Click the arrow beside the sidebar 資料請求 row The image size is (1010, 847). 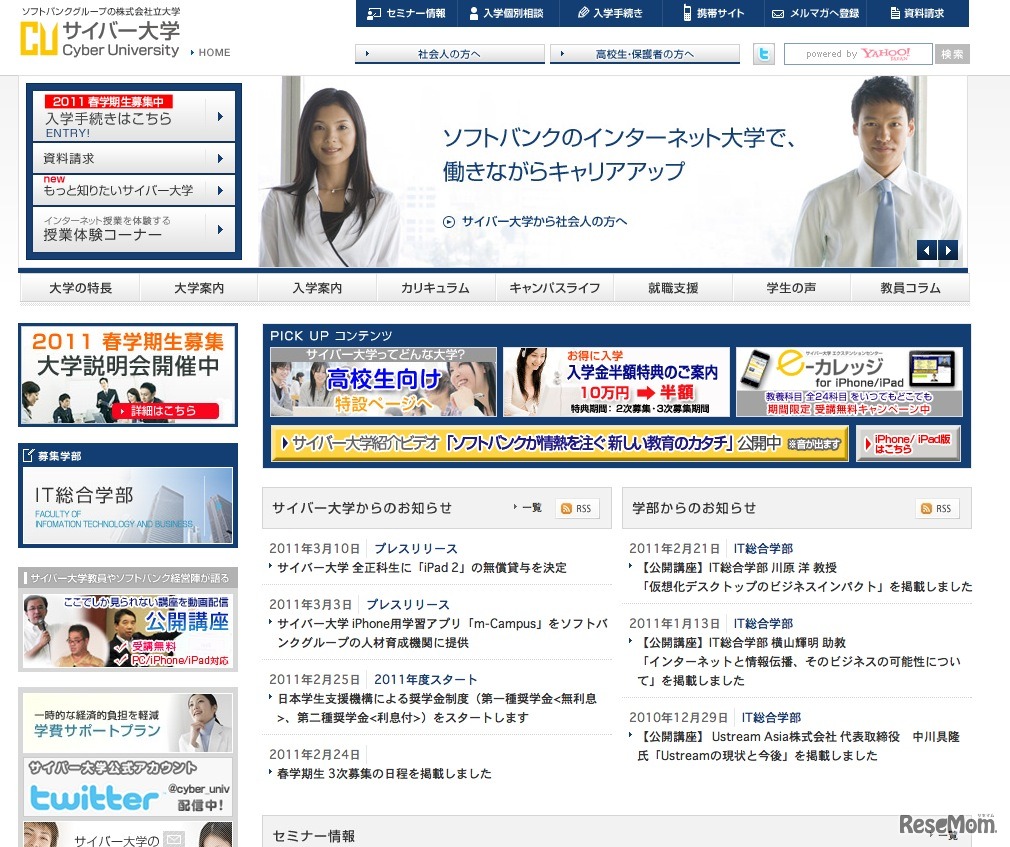pyautogui.click(x=220, y=158)
